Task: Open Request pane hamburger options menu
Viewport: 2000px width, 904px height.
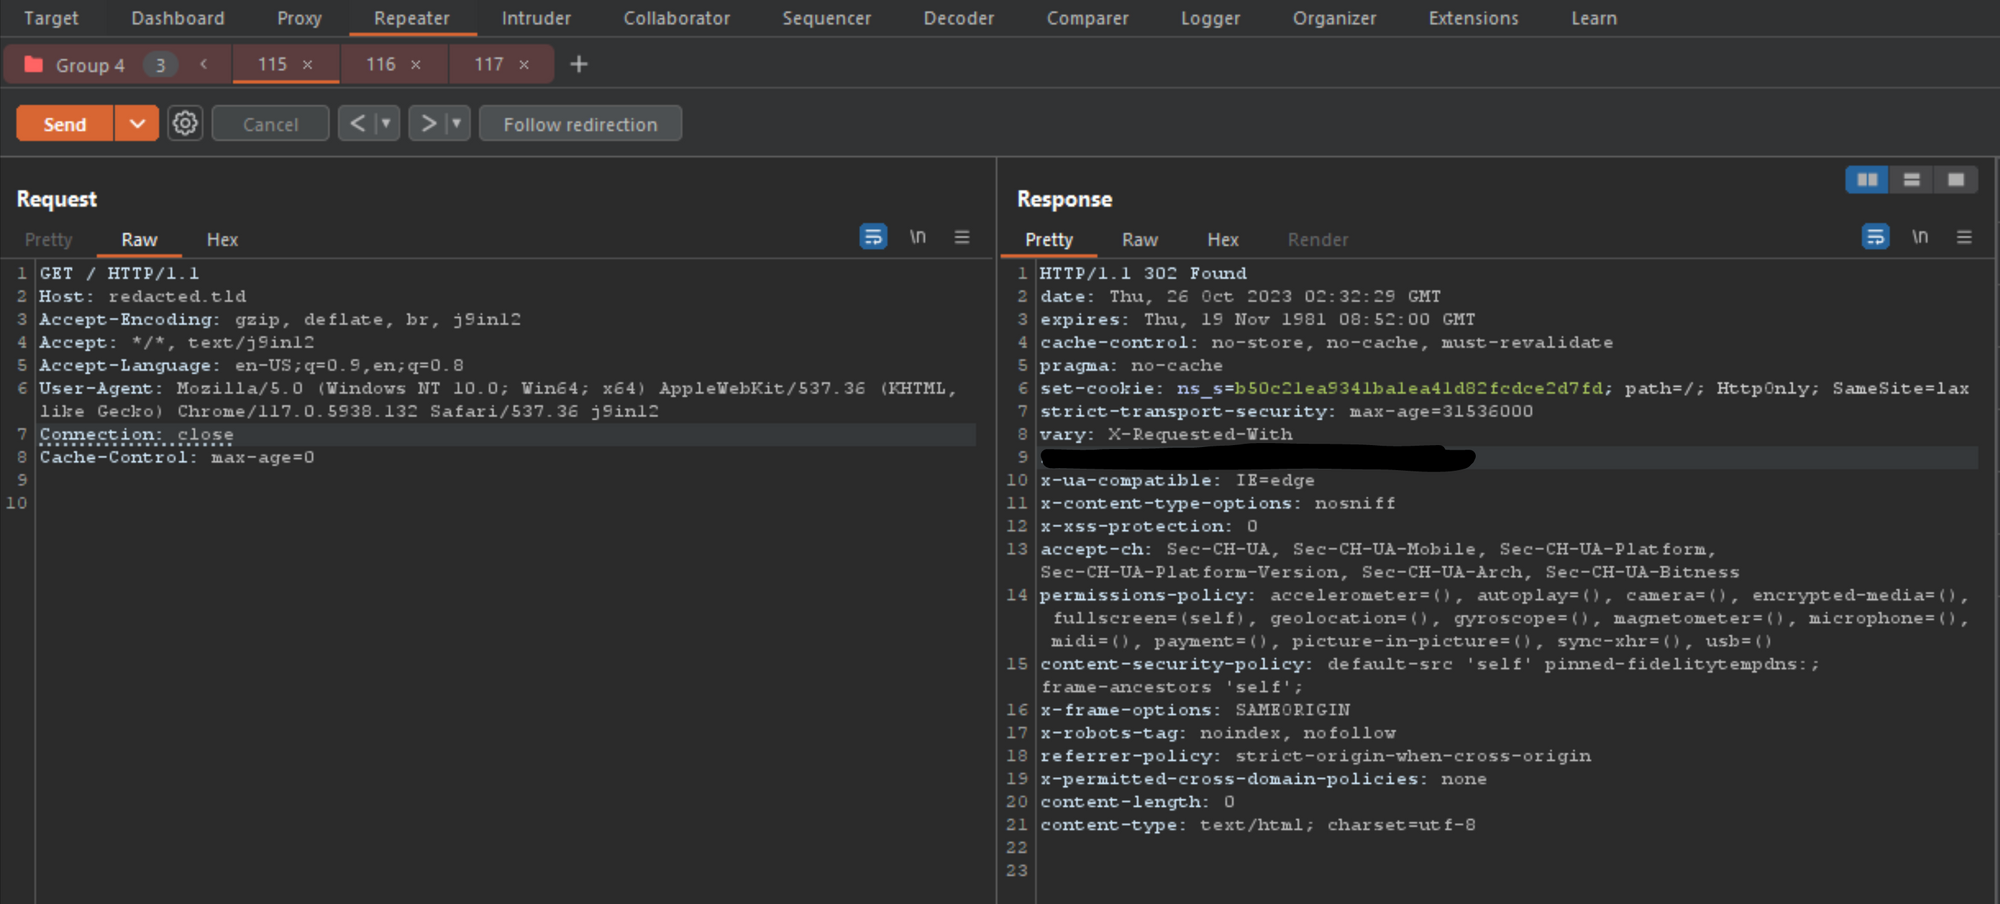Action: click(962, 237)
